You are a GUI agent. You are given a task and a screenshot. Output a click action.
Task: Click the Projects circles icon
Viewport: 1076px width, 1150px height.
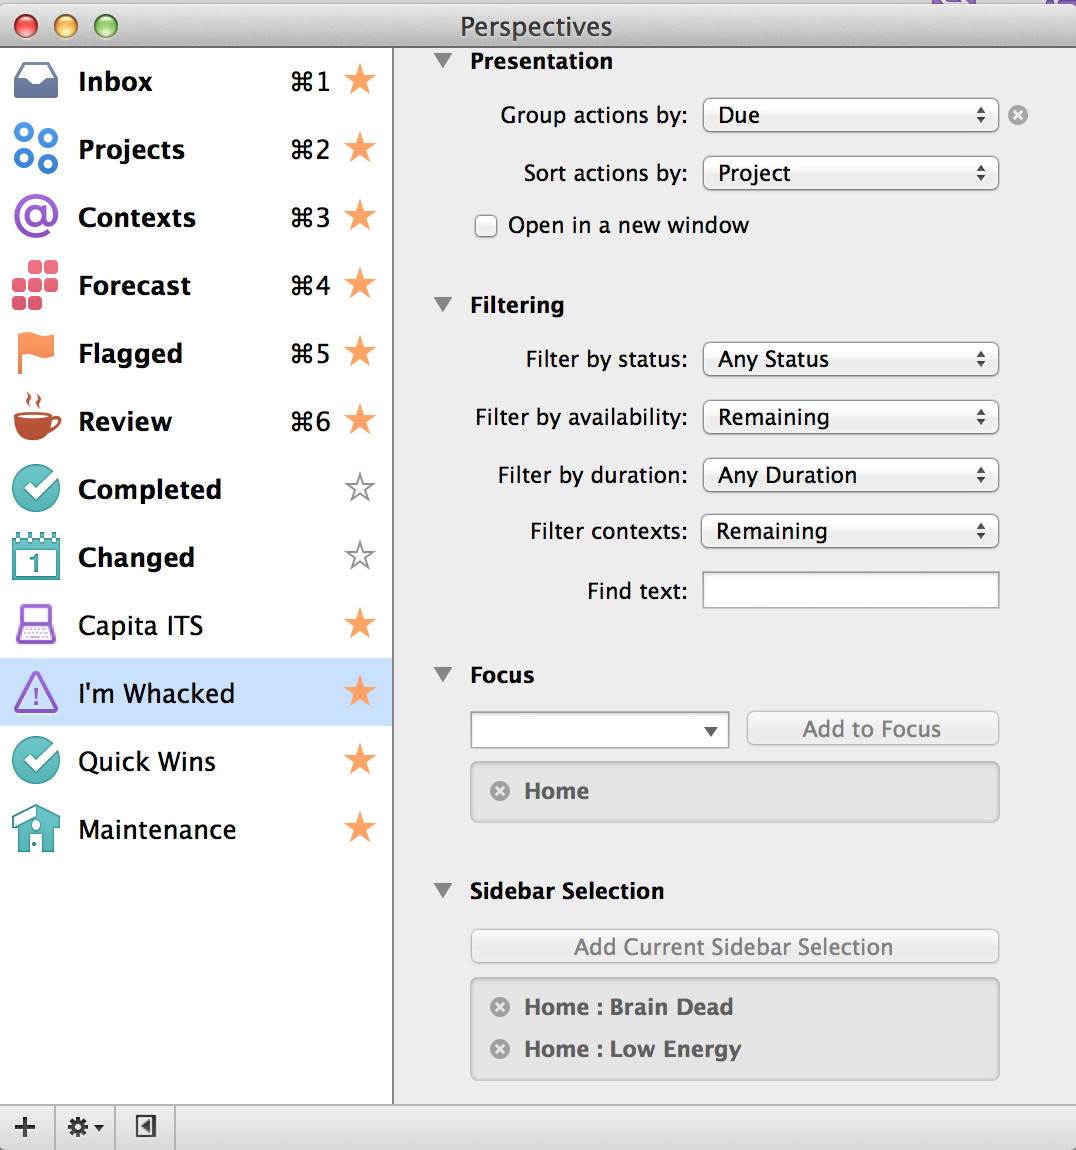(x=36, y=148)
